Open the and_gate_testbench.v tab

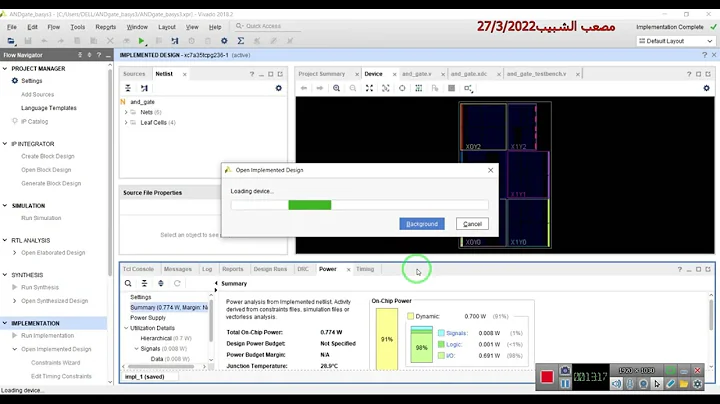click(x=536, y=74)
